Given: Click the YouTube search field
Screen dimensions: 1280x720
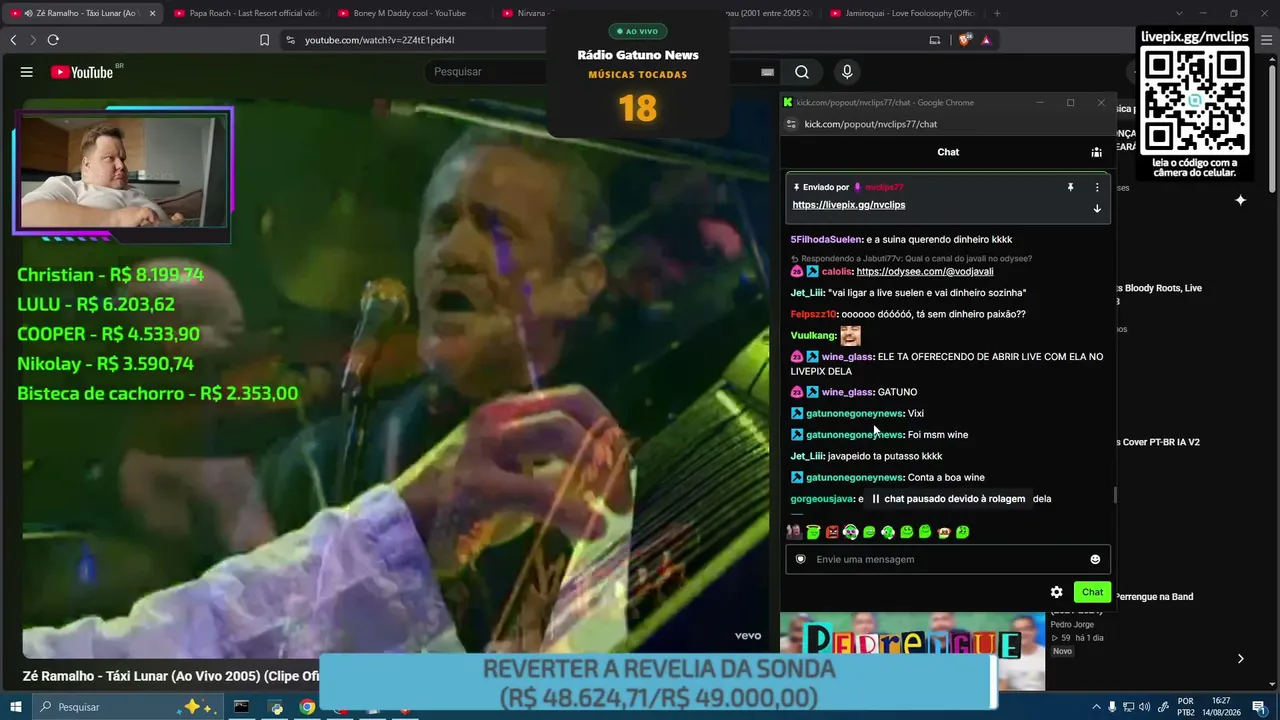Looking at the screenshot, I should (488, 72).
